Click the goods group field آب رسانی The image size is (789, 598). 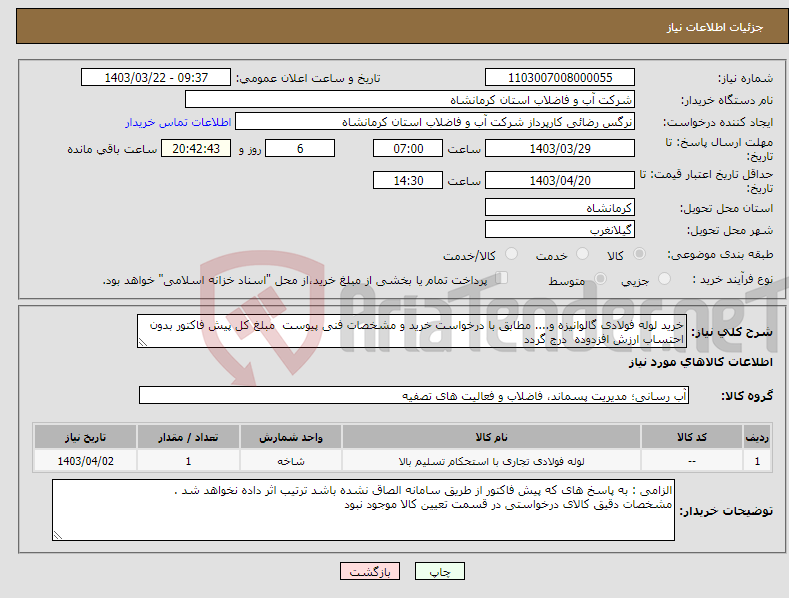[x=414, y=396]
